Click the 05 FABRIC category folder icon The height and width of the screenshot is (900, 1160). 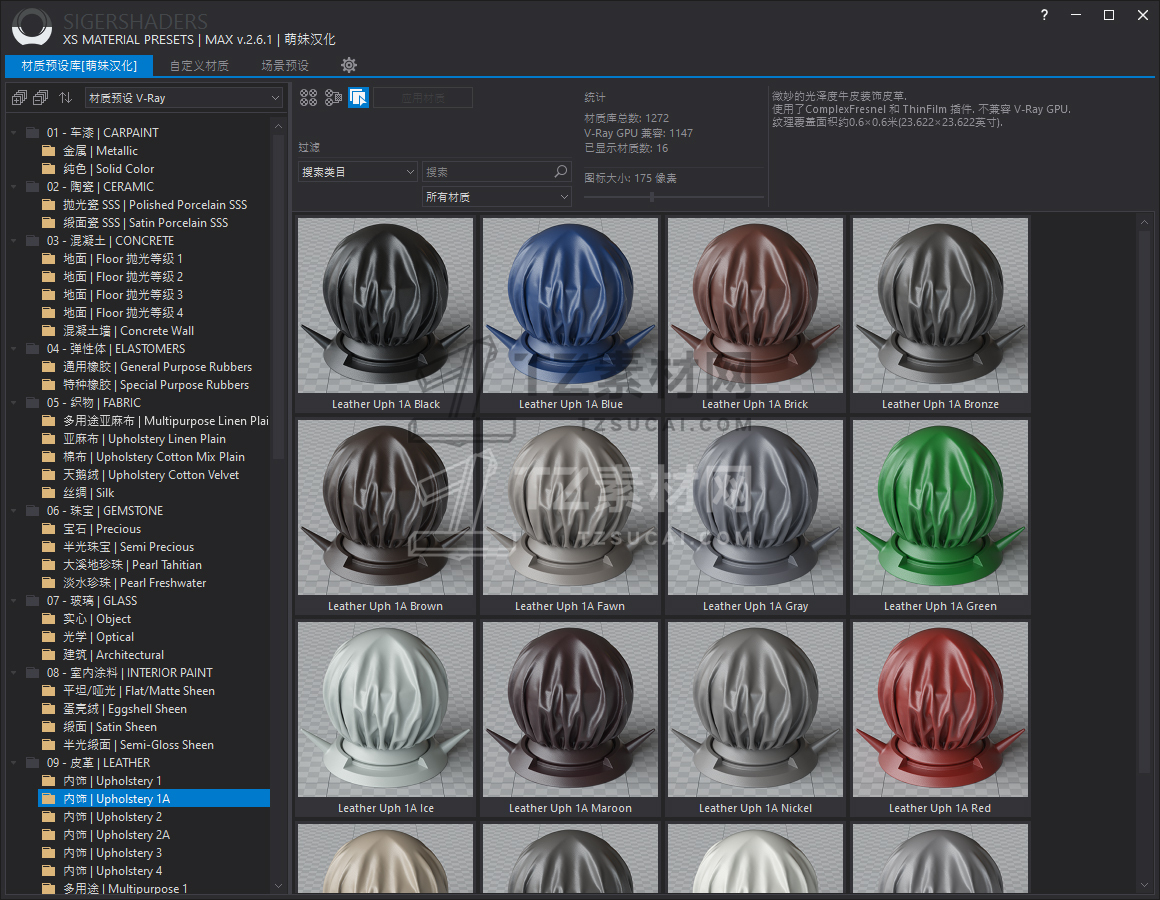(x=33, y=402)
